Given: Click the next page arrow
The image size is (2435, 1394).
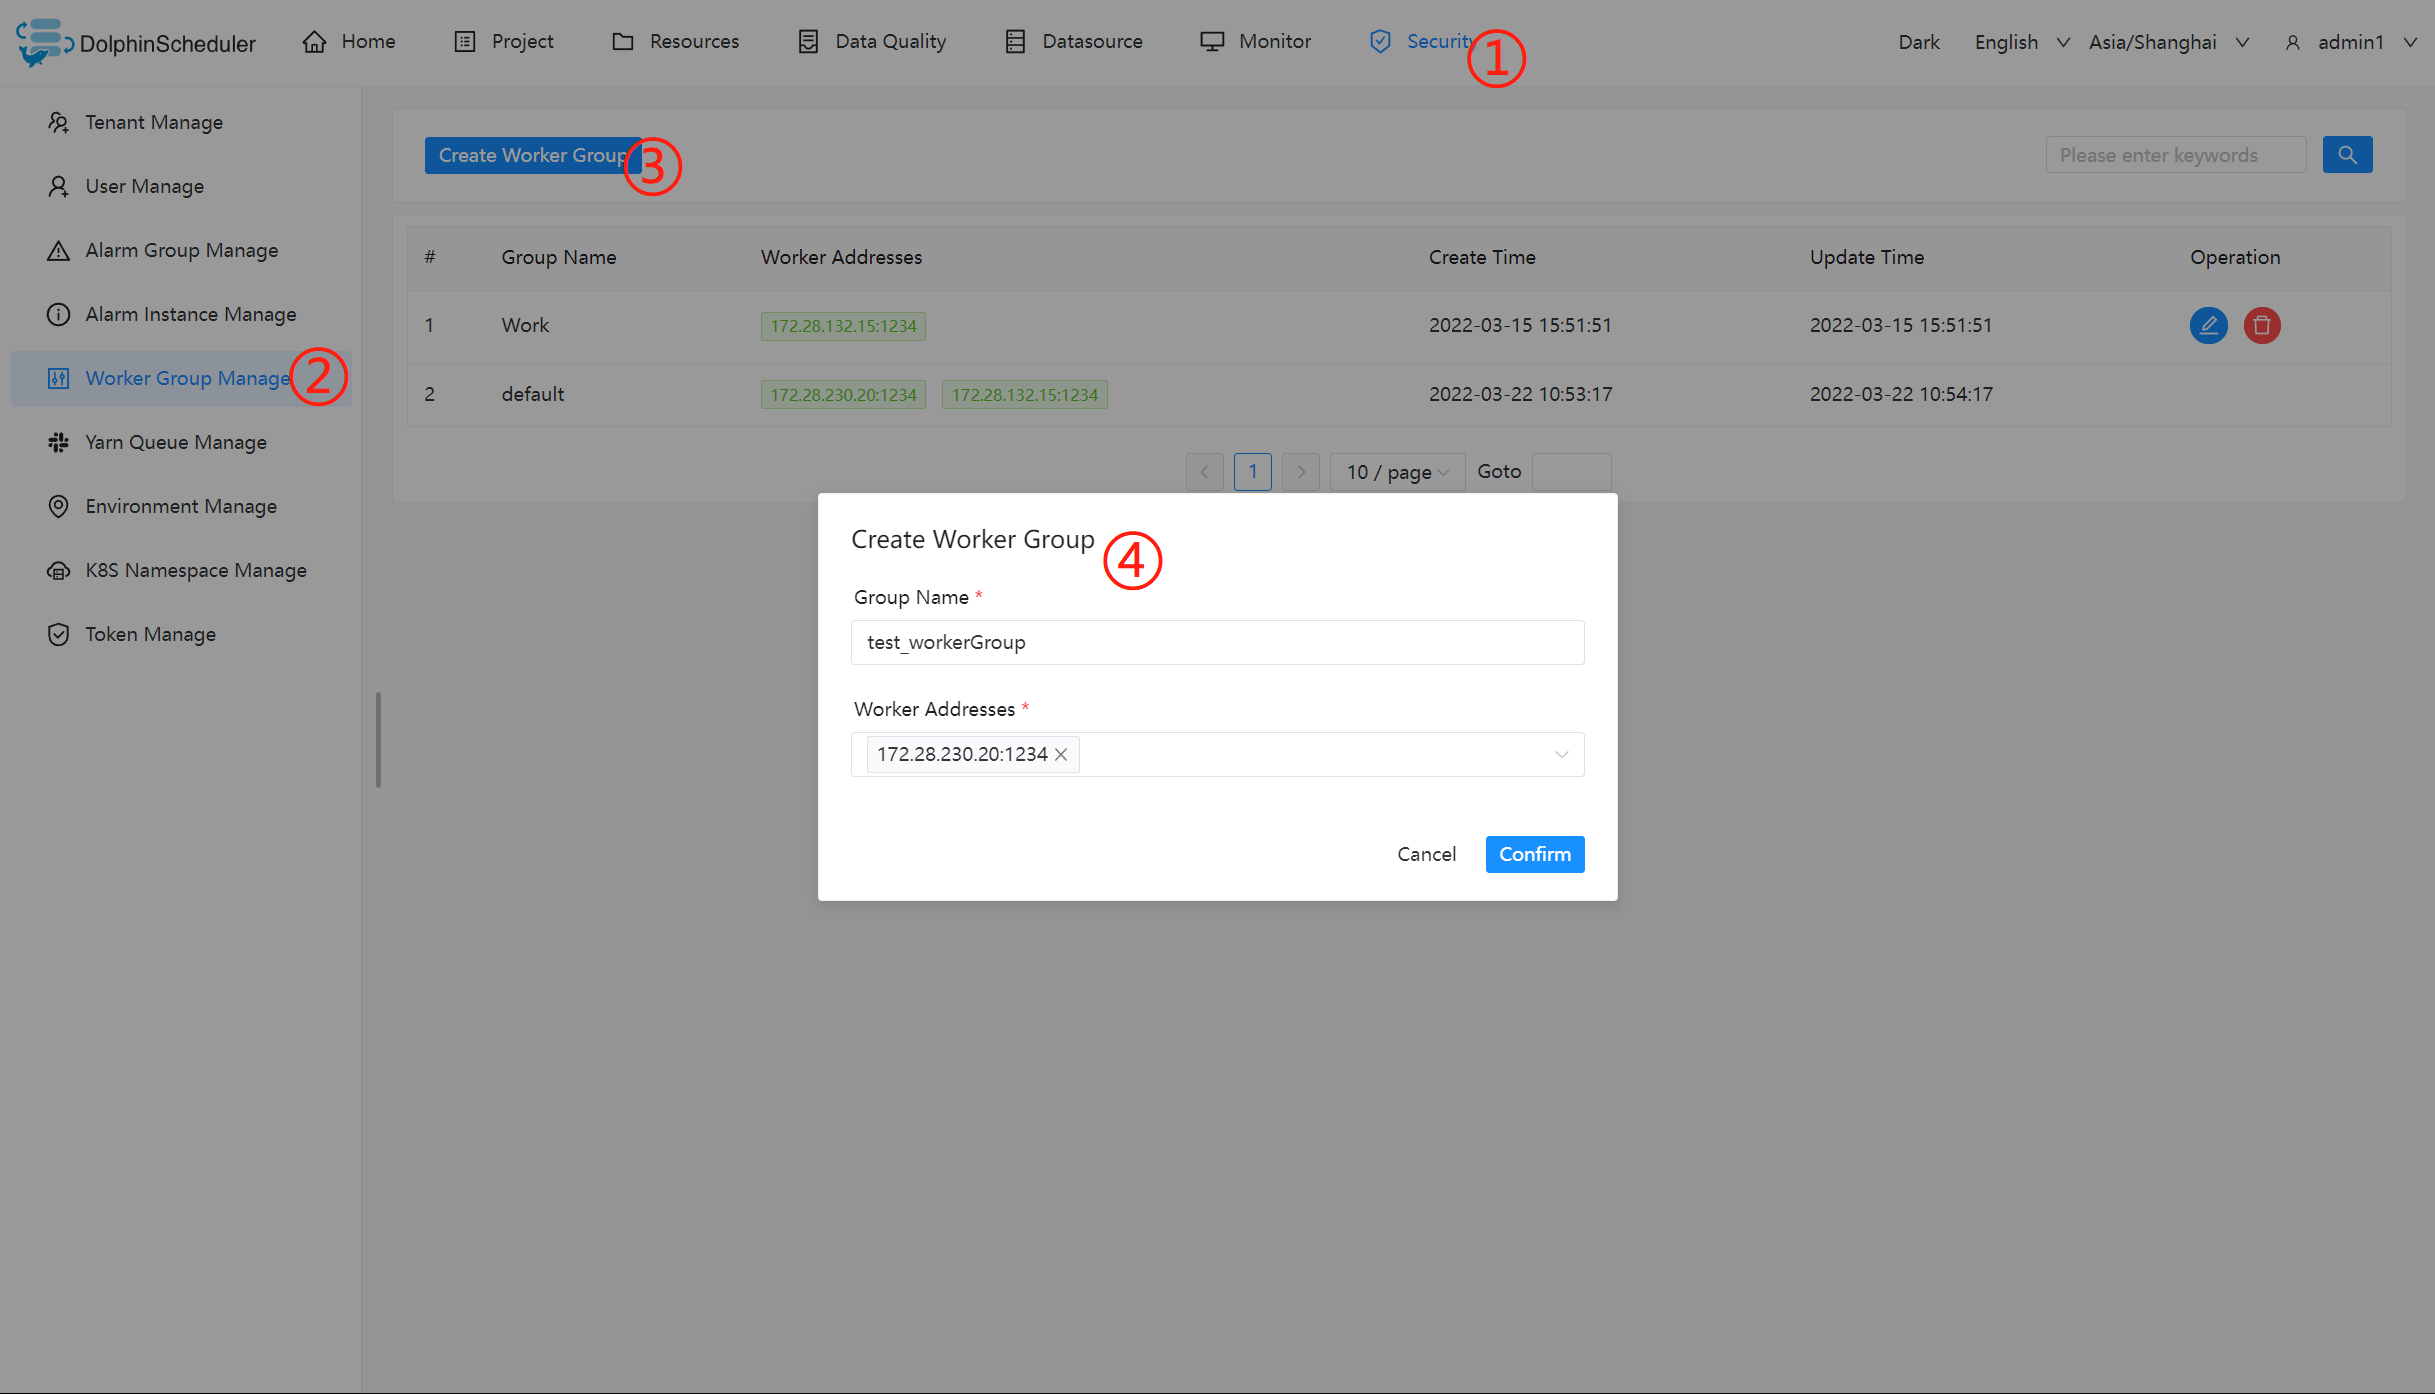Looking at the screenshot, I should [x=1300, y=472].
